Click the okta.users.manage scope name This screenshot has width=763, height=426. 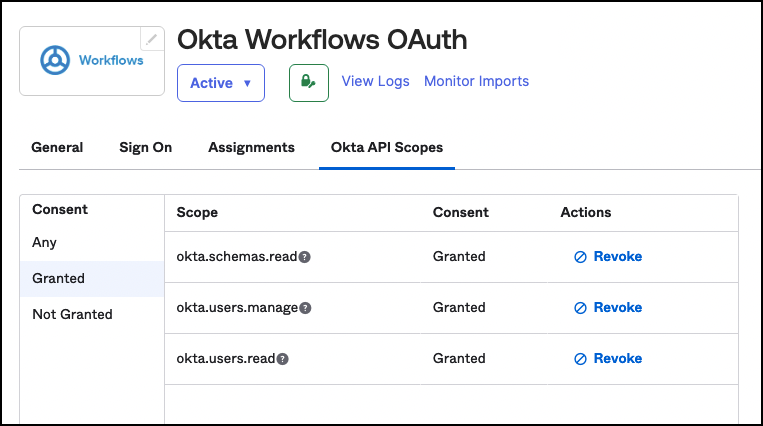click(x=237, y=308)
